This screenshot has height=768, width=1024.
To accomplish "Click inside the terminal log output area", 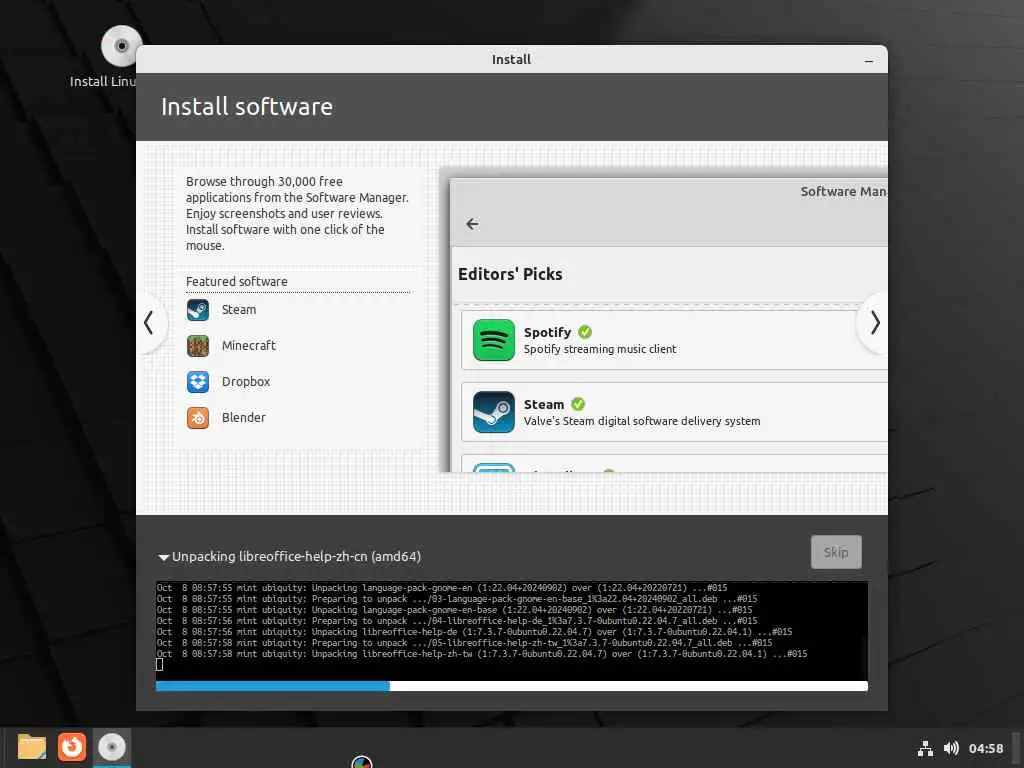I will click(x=511, y=630).
